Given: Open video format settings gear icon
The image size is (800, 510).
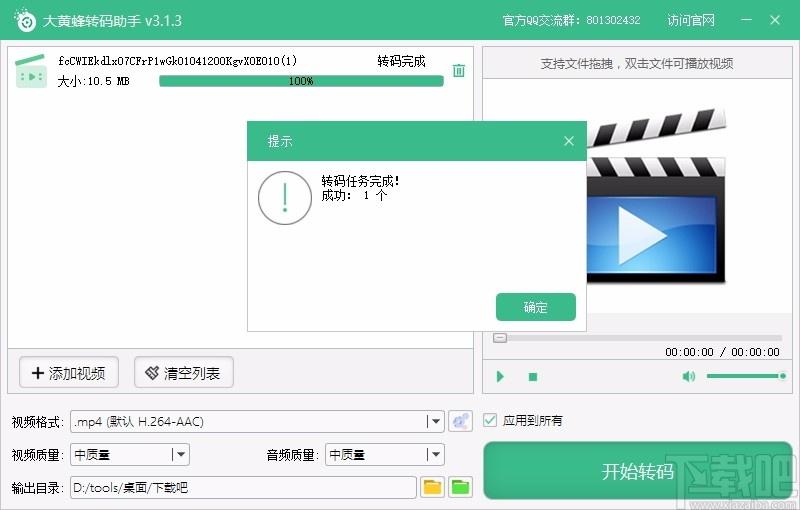Looking at the screenshot, I should (460, 421).
